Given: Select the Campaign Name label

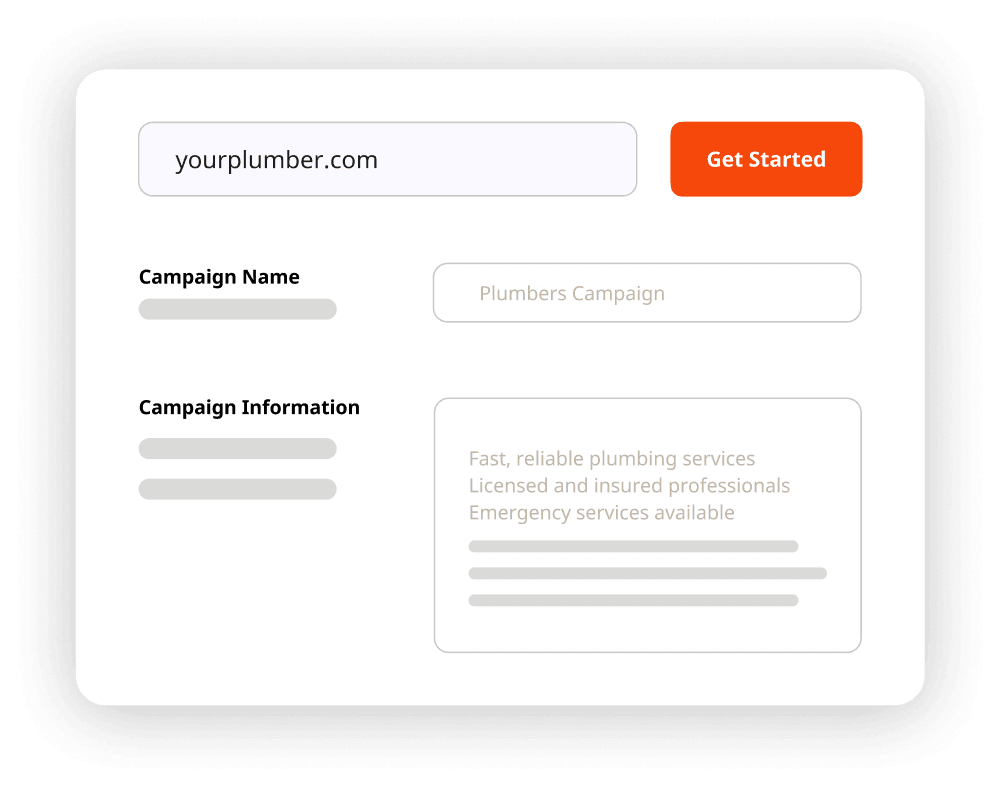Looking at the screenshot, I should (219, 277).
